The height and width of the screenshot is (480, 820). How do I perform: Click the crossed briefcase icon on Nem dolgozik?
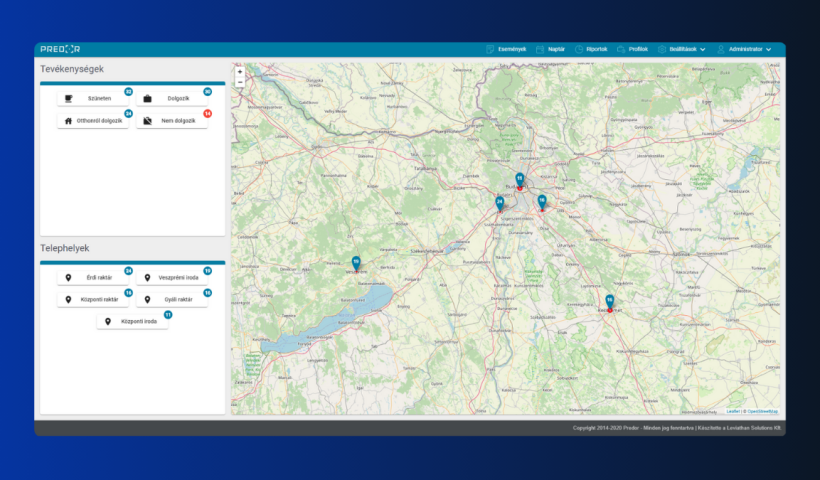147,121
